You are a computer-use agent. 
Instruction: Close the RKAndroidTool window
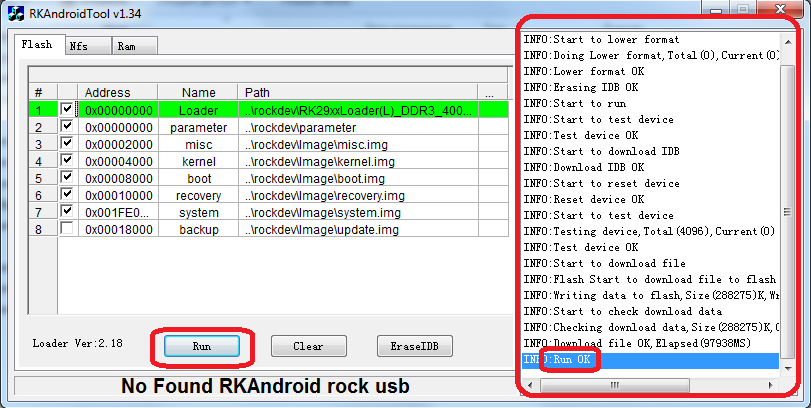(780, 8)
